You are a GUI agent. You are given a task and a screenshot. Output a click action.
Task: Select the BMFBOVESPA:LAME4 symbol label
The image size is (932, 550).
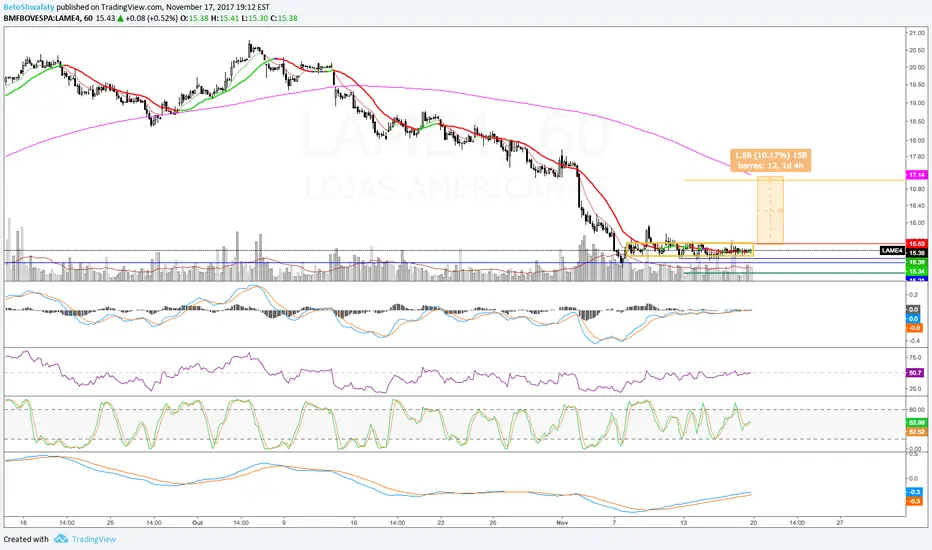(x=41, y=18)
